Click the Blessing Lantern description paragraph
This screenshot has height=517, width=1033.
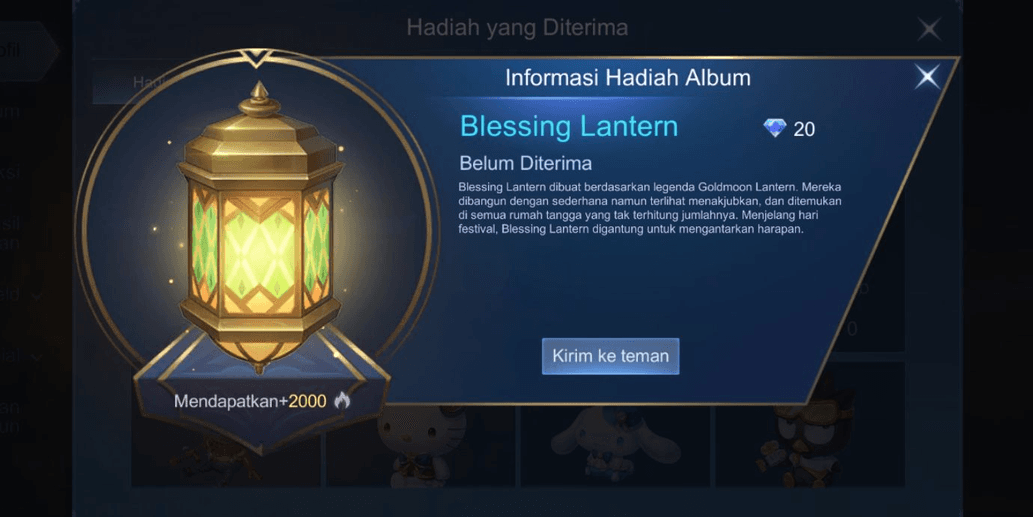click(650, 208)
